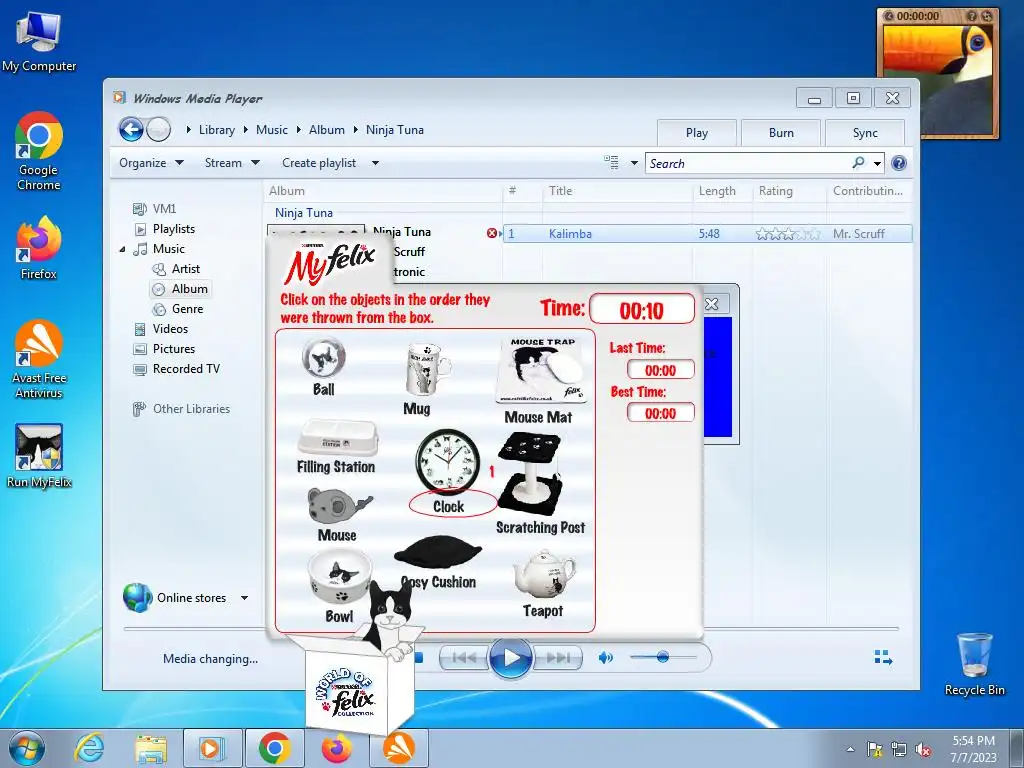Open search options dropdown arrow
Image resolution: width=1024 pixels, height=768 pixels.
[x=877, y=163]
